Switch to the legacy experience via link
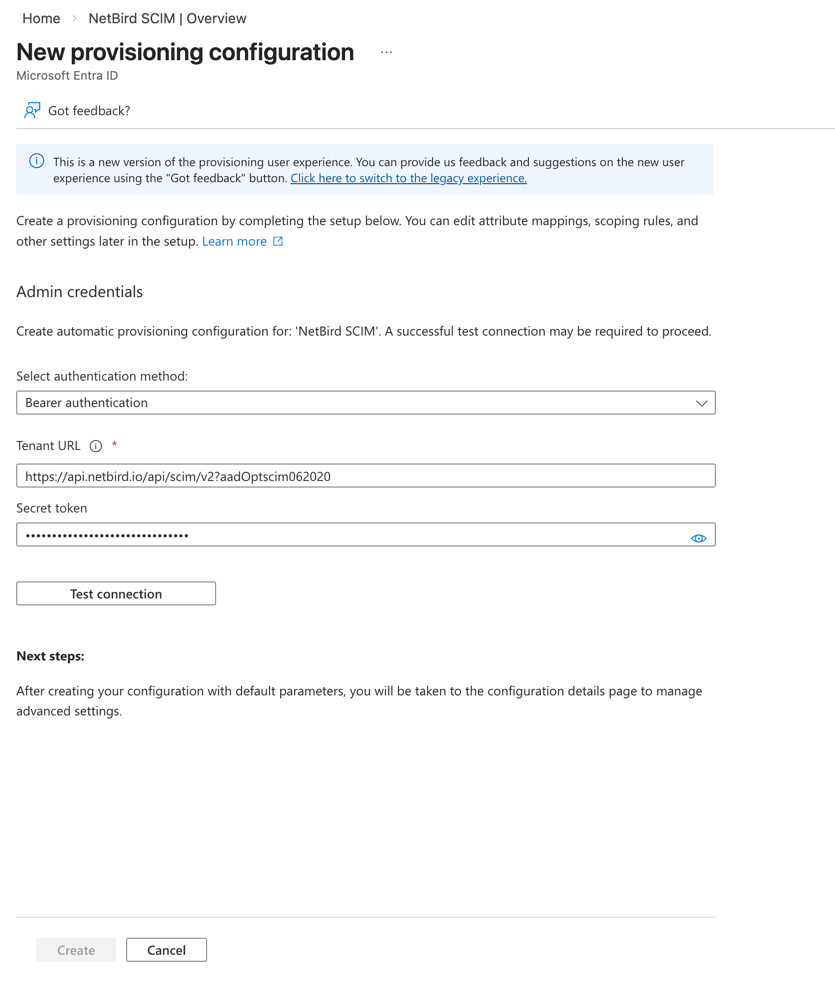The width and height of the screenshot is (835, 986). click(x=408, y=178)
